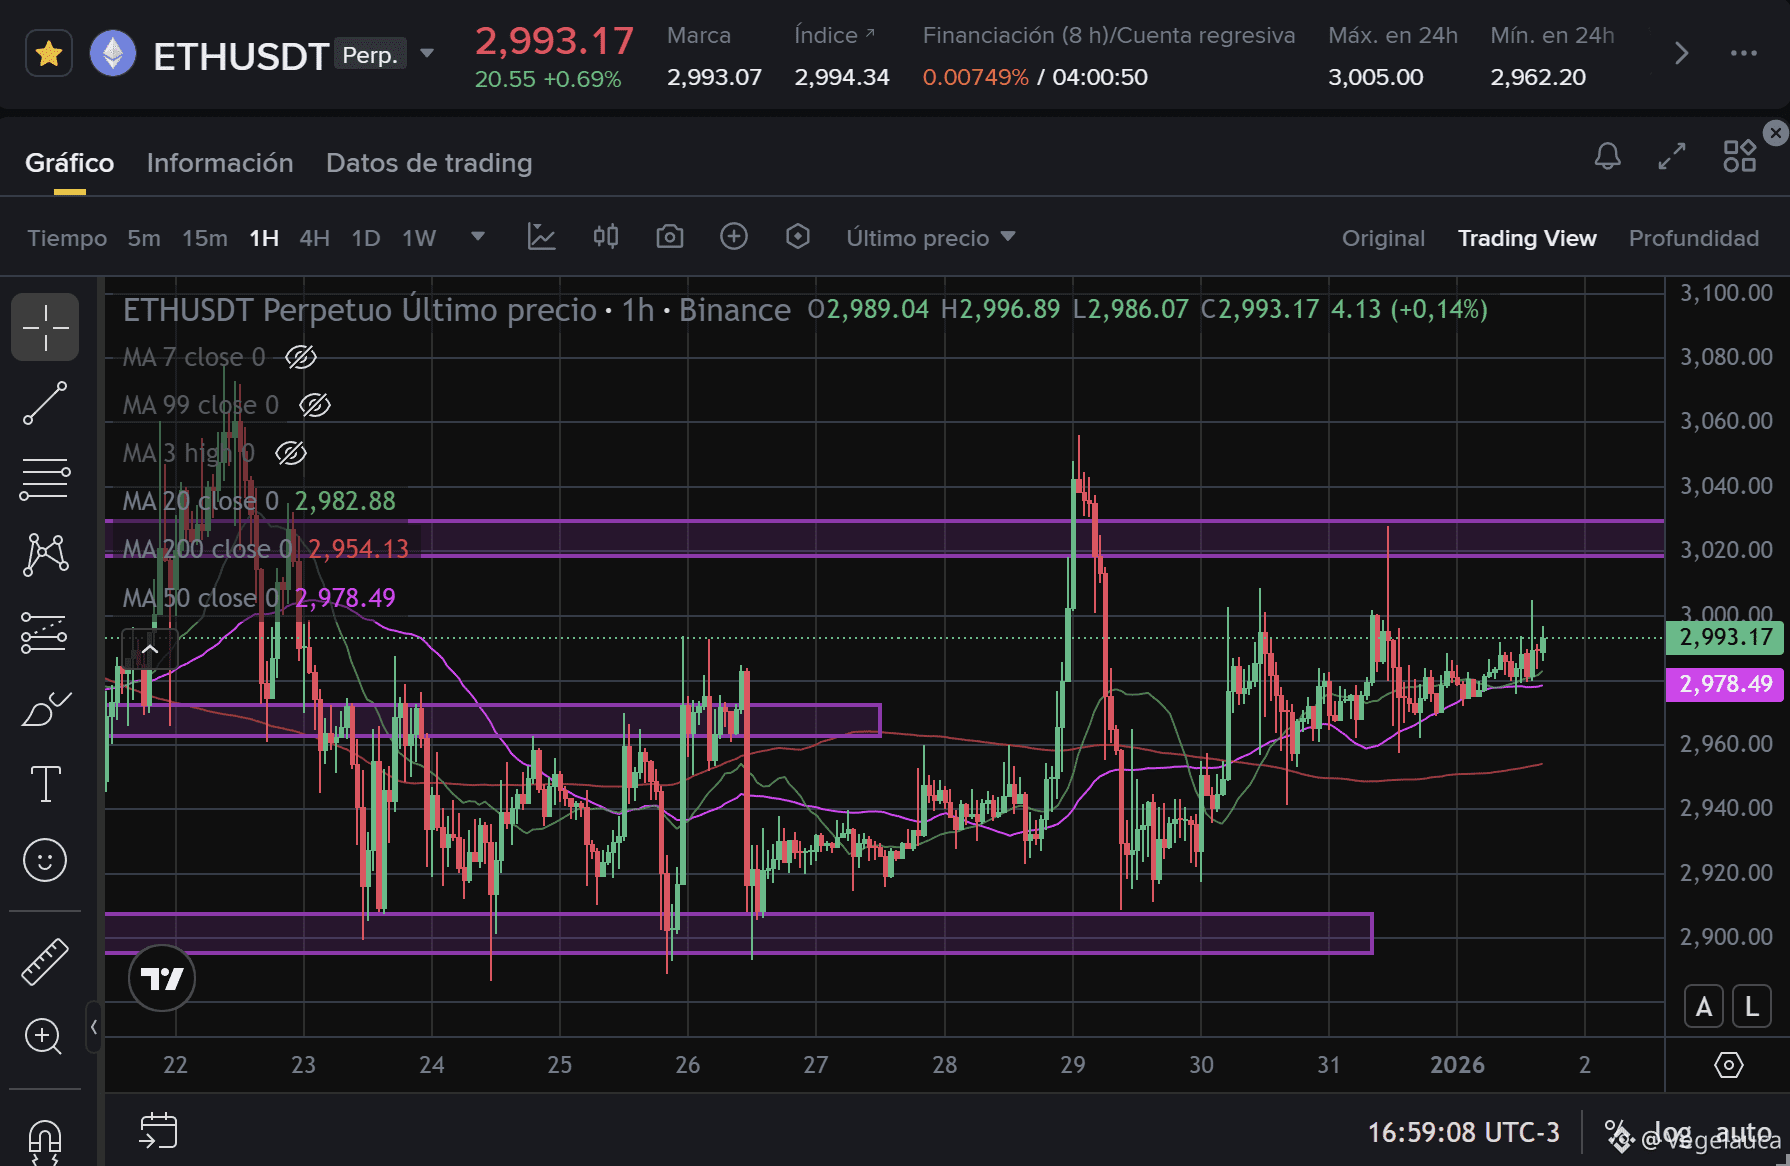Select the 1W timeframe
The height and width of the screenshot is (1166, 1790).
point(419,238)
